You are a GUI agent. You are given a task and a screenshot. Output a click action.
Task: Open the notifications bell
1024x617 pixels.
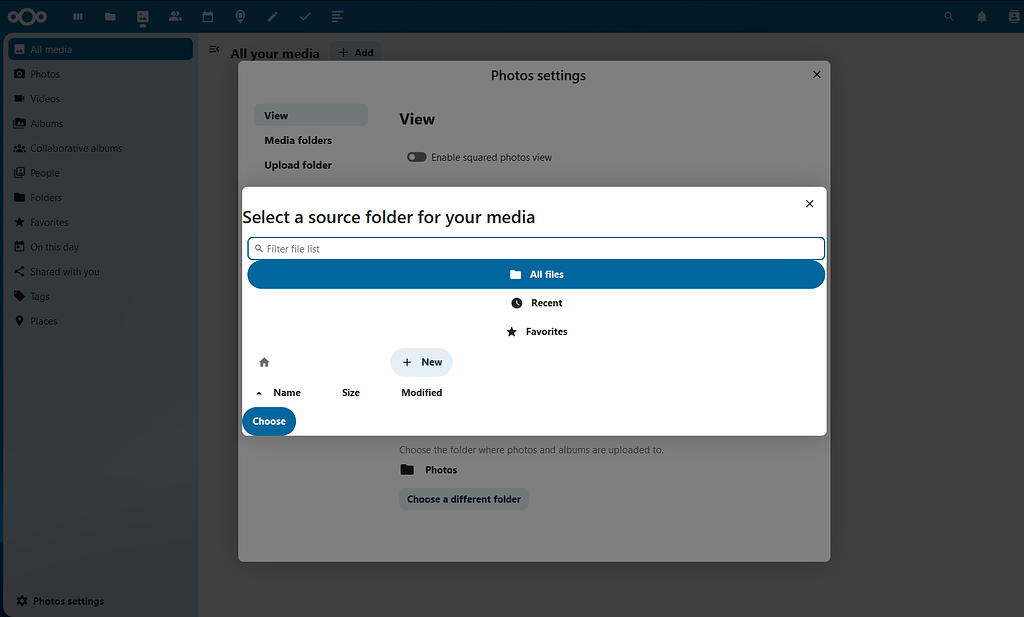[x=981, y=16]
